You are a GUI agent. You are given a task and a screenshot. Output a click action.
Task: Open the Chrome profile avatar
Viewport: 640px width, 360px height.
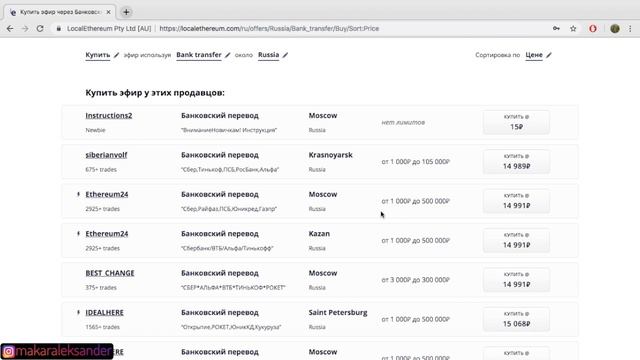coord(615,29)
